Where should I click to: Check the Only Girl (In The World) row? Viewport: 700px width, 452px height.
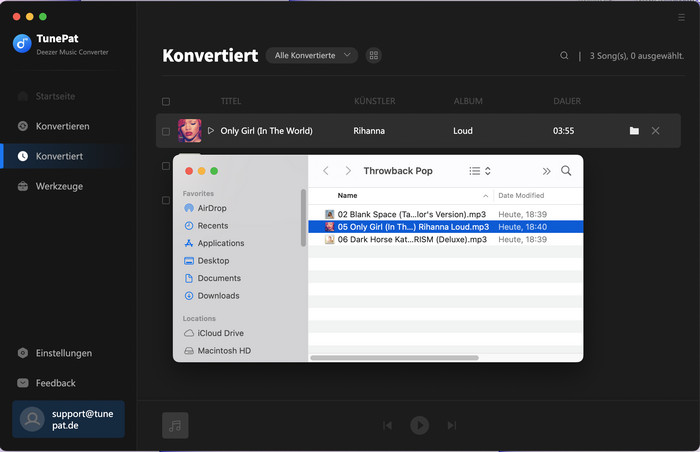(x=166, y=131)
